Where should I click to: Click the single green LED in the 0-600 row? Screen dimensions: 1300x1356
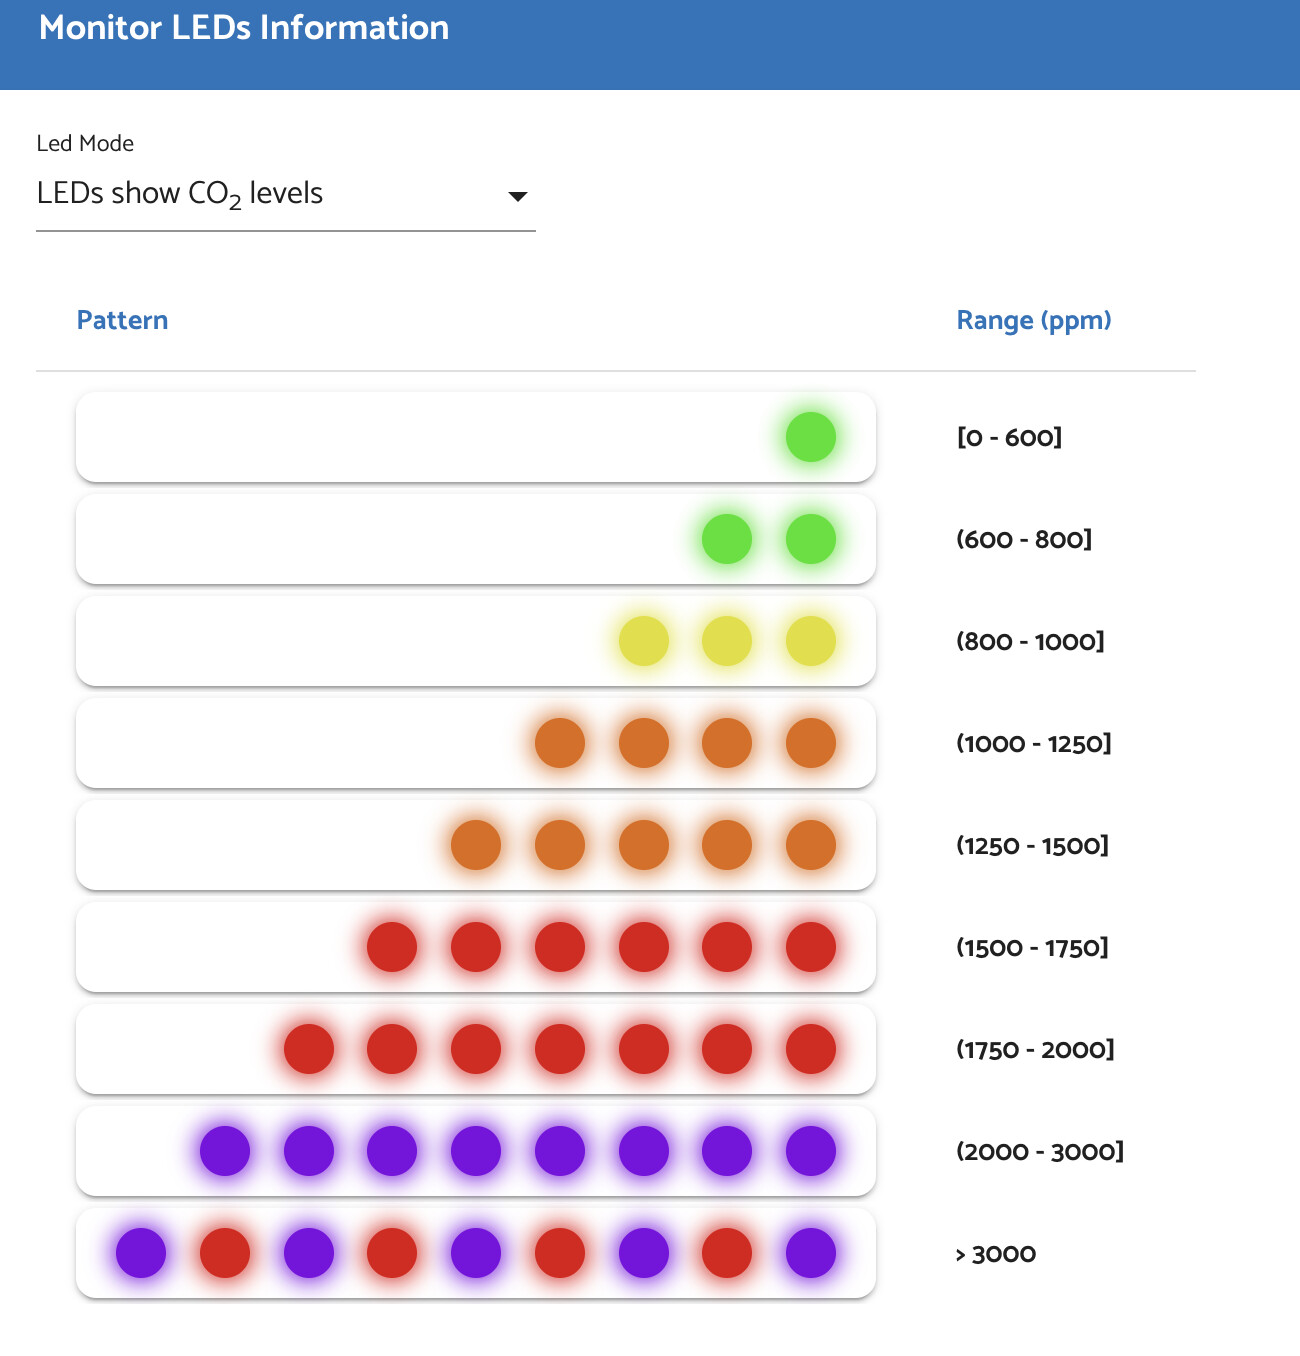810,437
